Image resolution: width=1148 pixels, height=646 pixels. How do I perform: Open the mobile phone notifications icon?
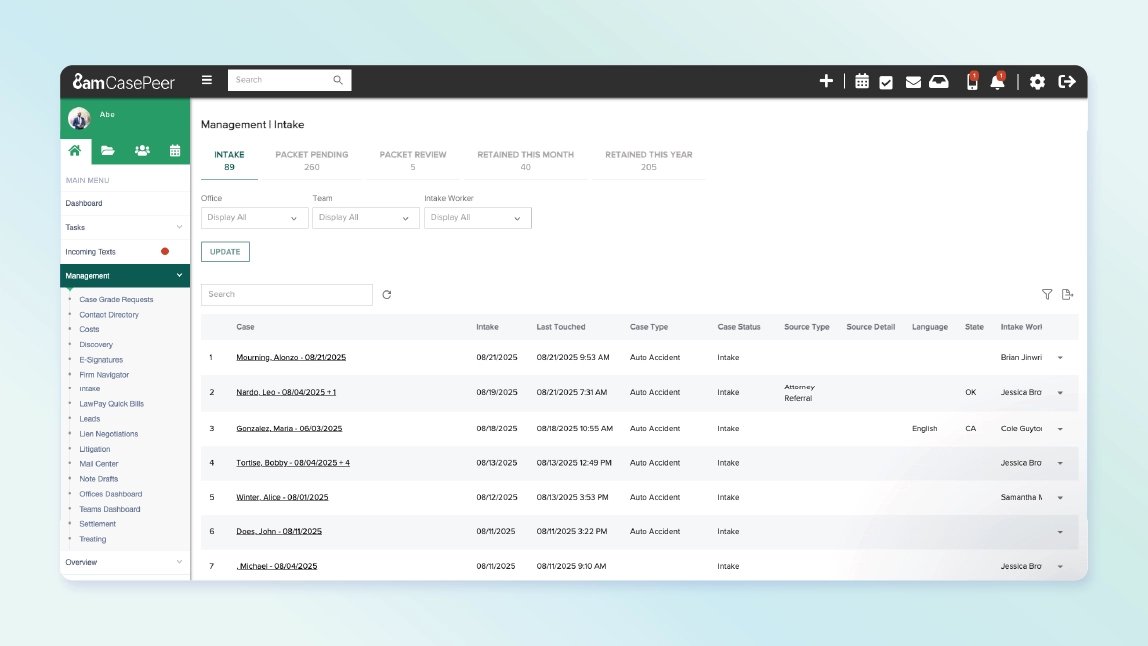click(x=972, y=81)
